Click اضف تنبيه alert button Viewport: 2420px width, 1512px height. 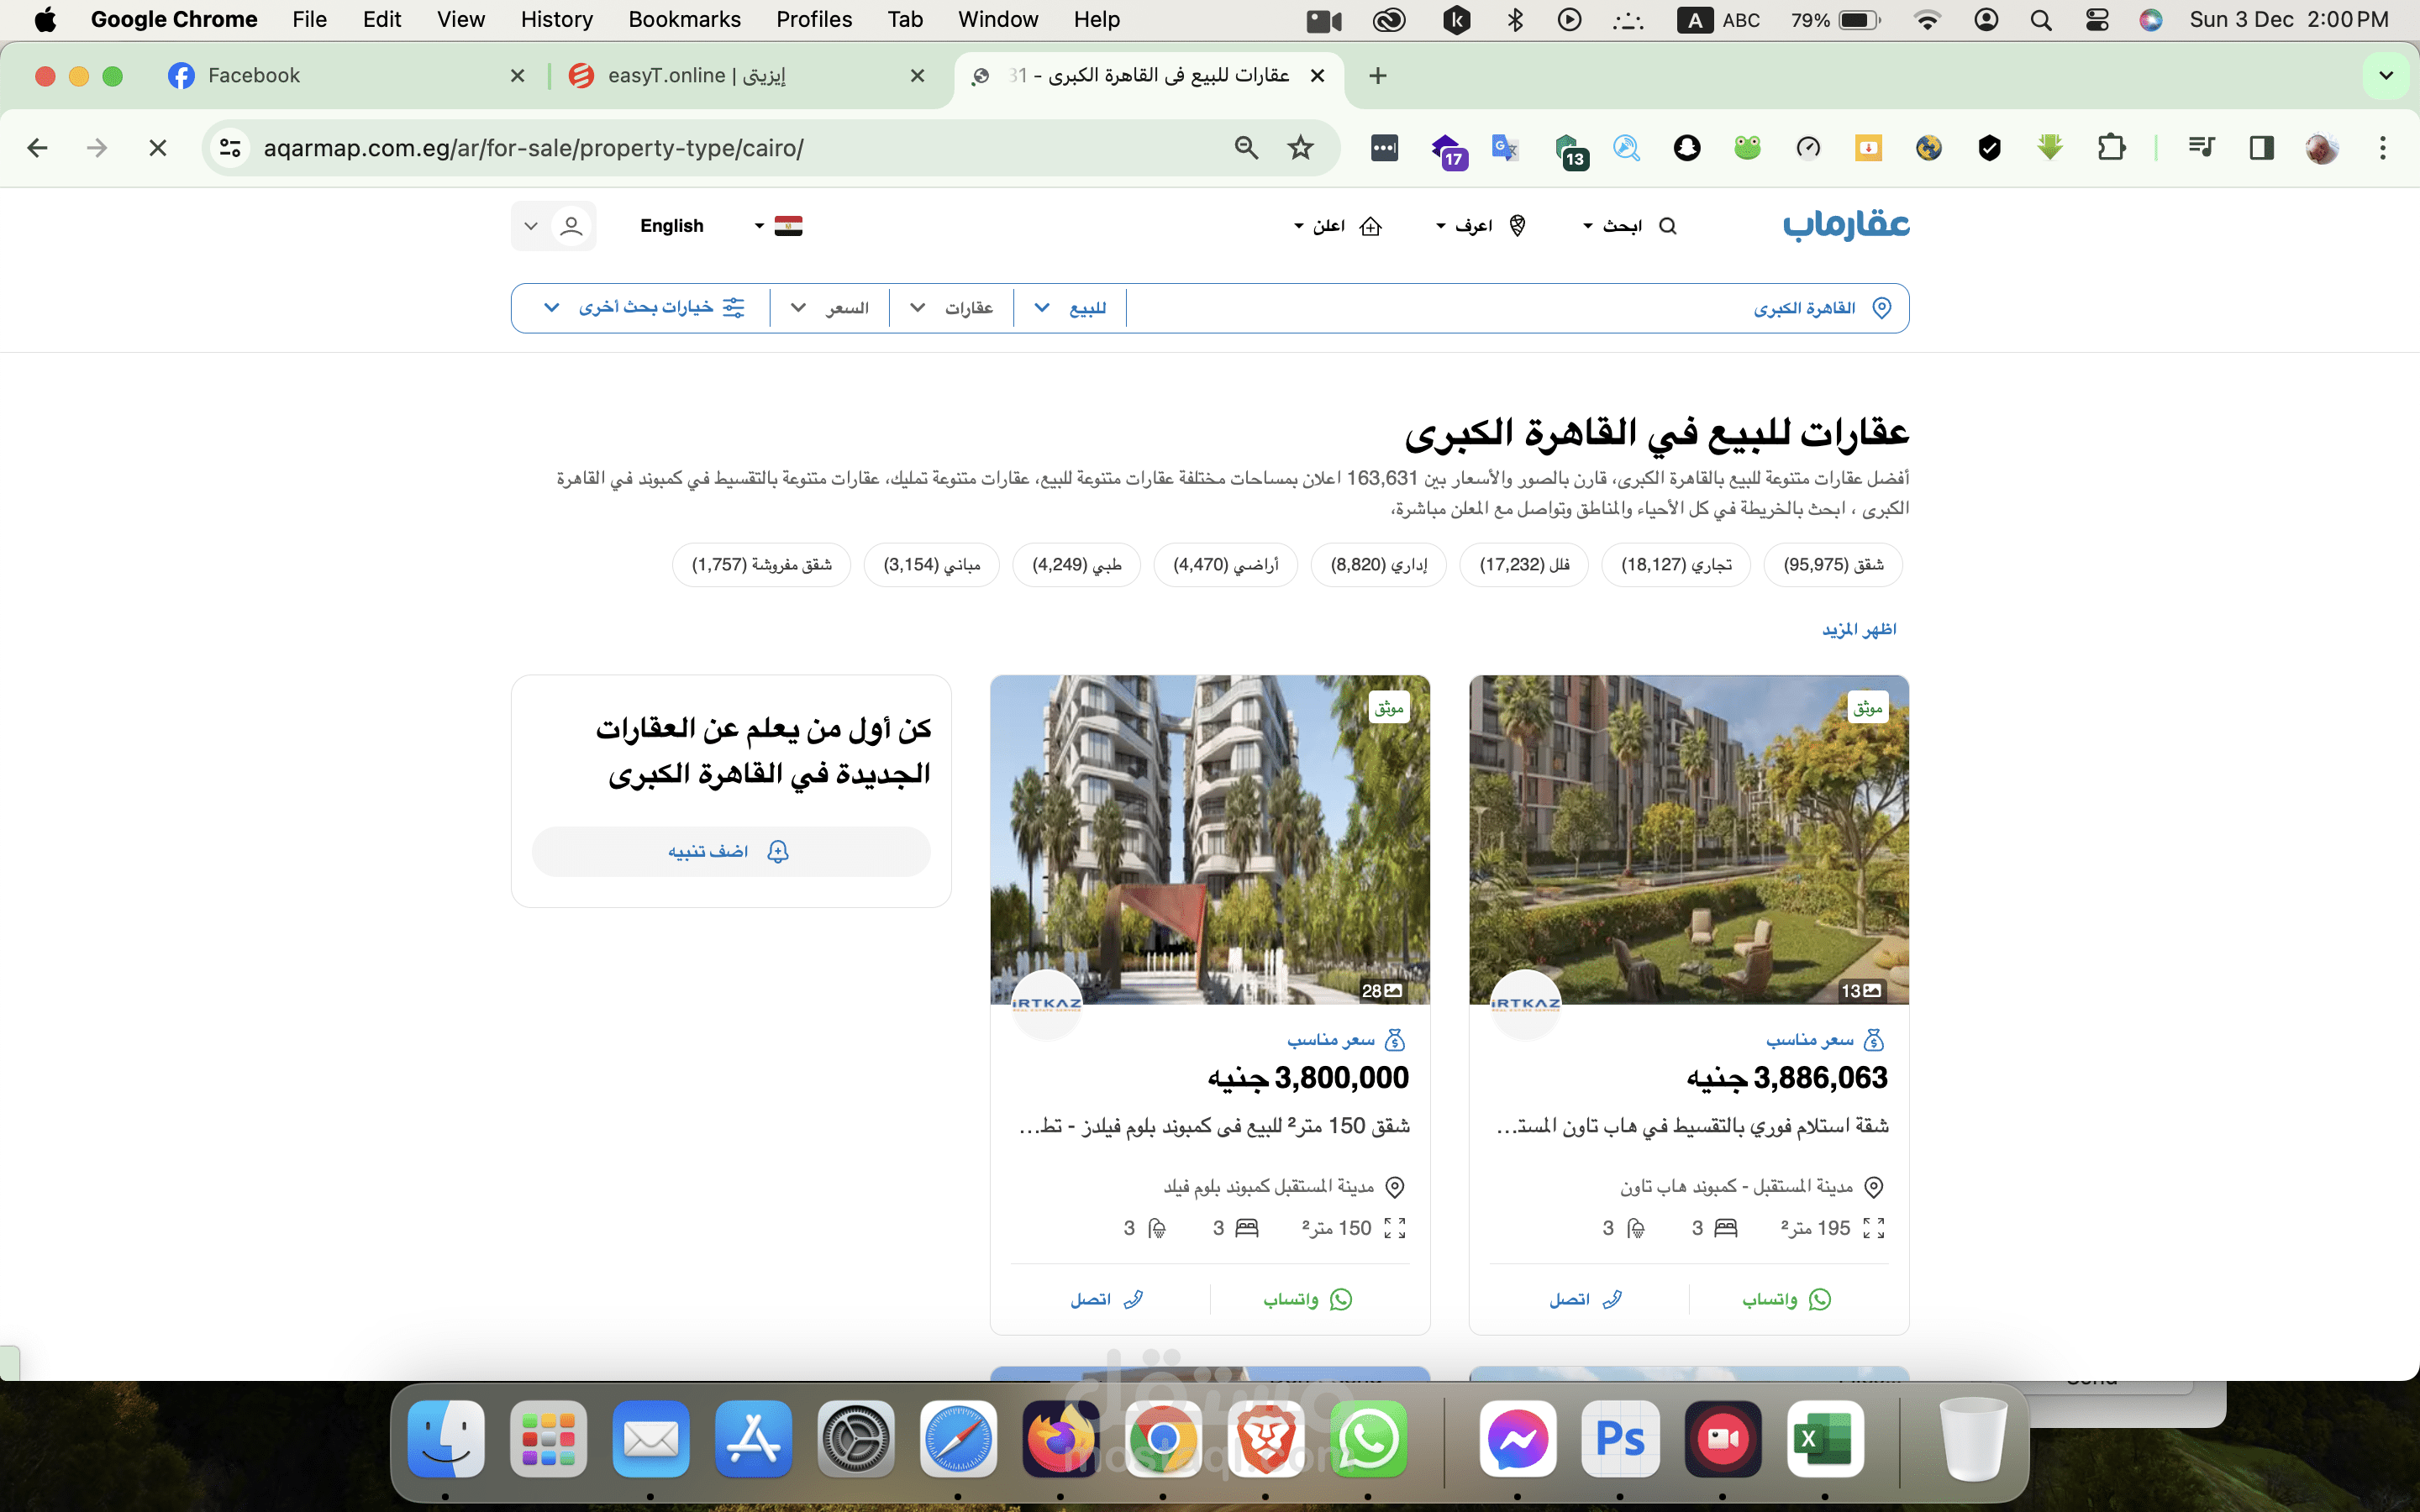tap(731, 851)
